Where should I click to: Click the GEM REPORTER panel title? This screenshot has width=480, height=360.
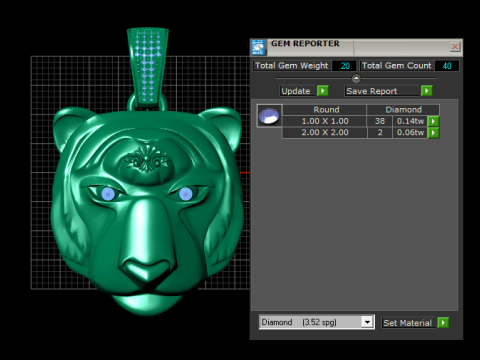[305, 44]
